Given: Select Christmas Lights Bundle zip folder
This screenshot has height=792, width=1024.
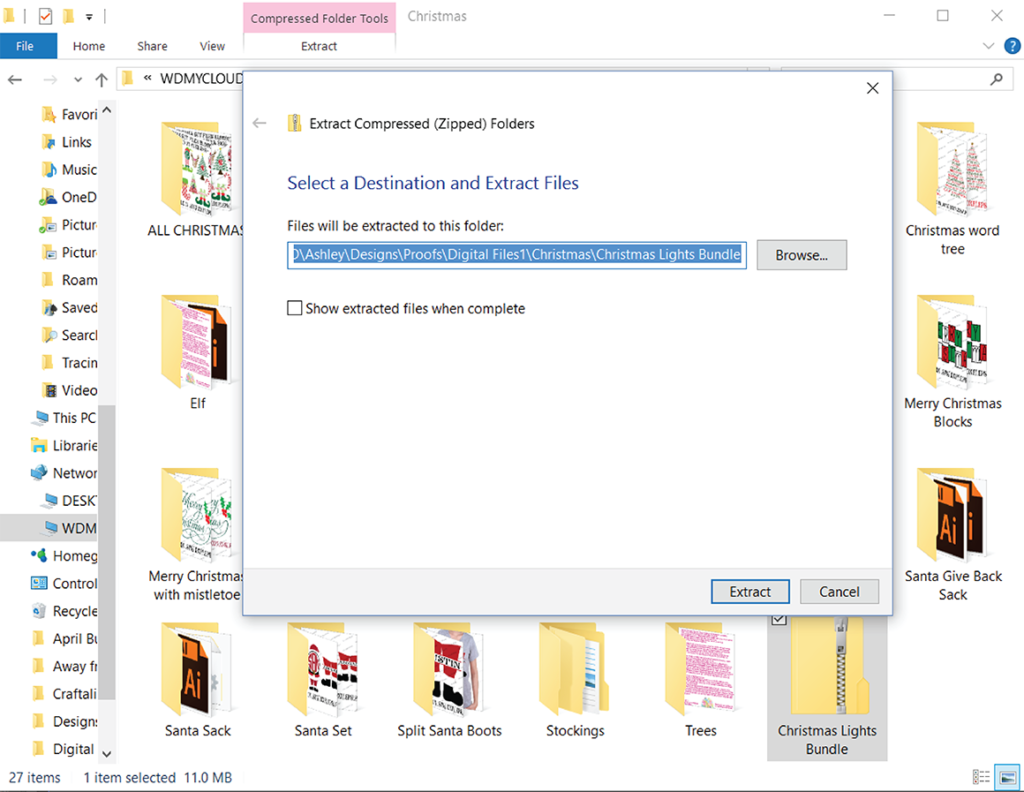Looking at the screenshot, I should point(827,689).
